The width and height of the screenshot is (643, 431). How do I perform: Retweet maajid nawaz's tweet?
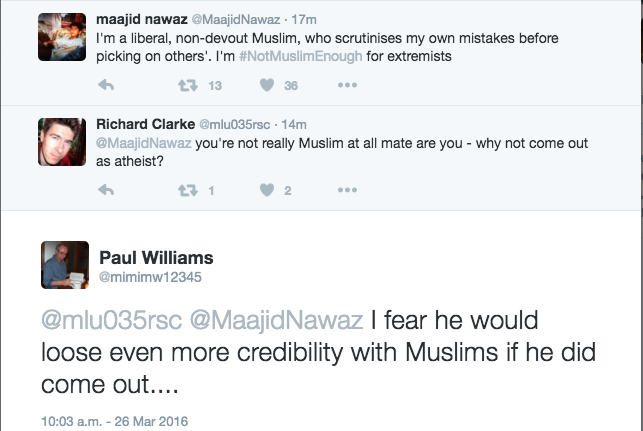186,85
